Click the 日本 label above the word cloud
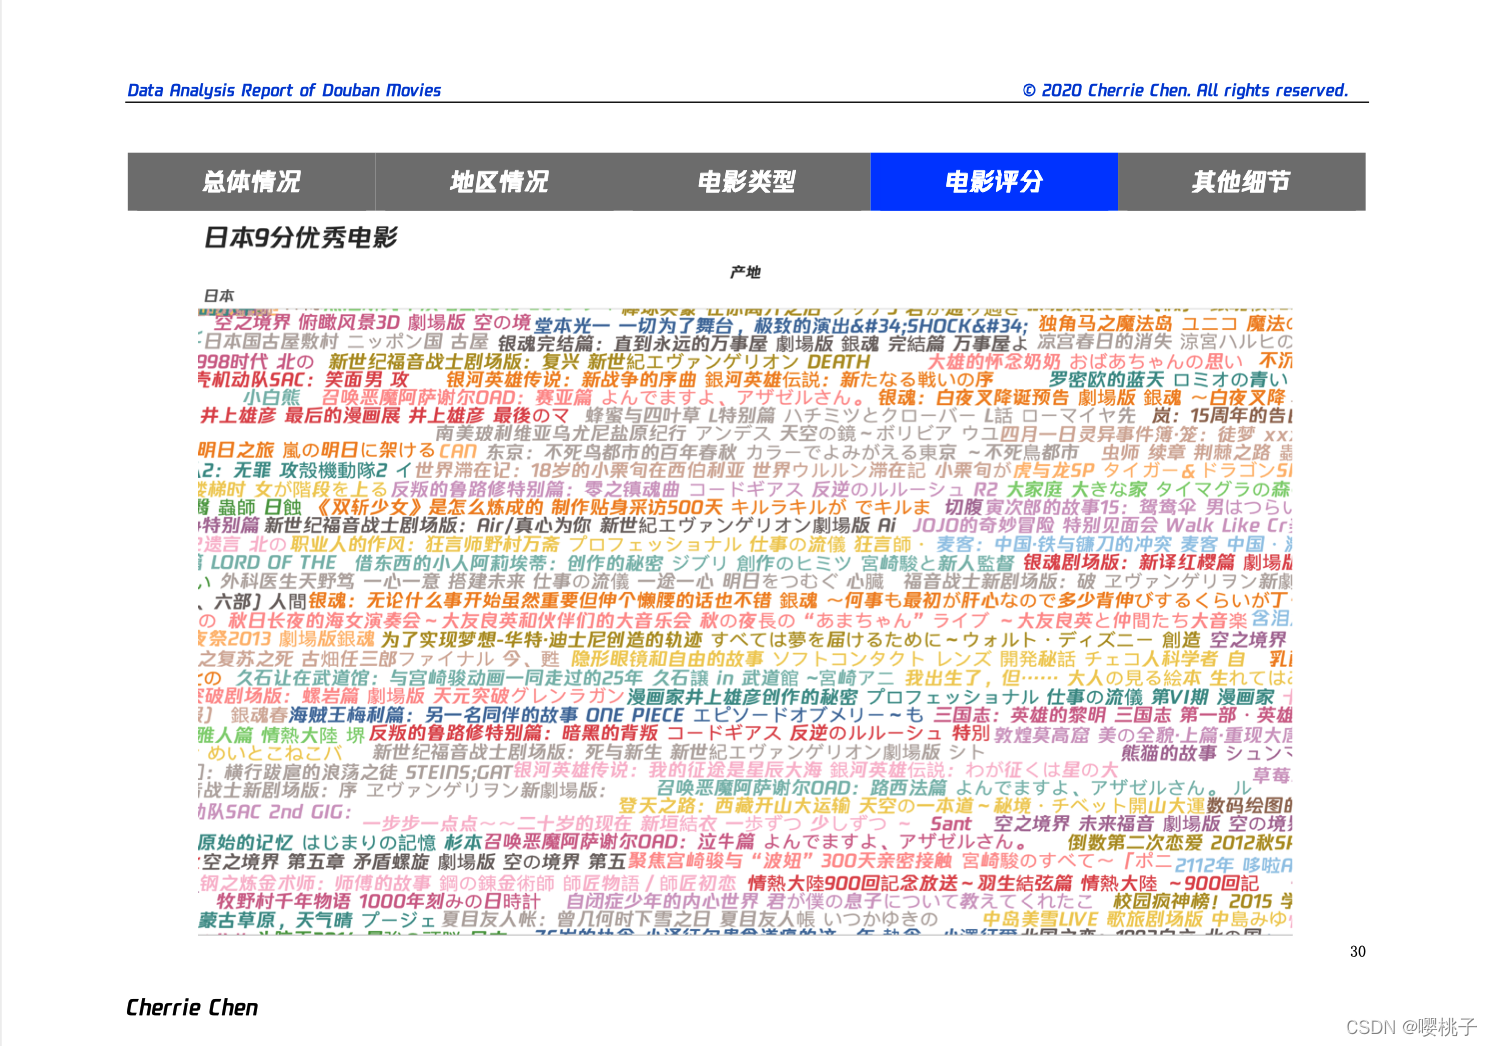The width and height of the screenshot is (1492, 1046). click(219, 296)
